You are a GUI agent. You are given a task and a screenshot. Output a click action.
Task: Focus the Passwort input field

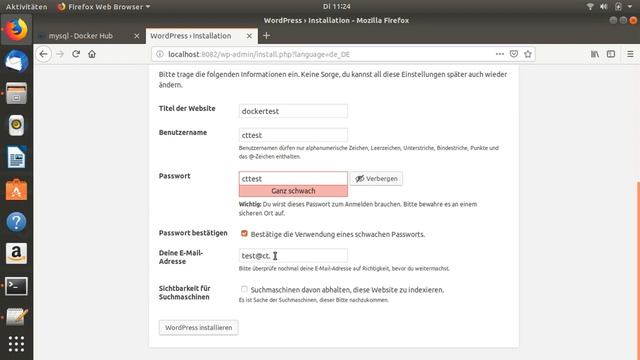click(x=293, y=178)
